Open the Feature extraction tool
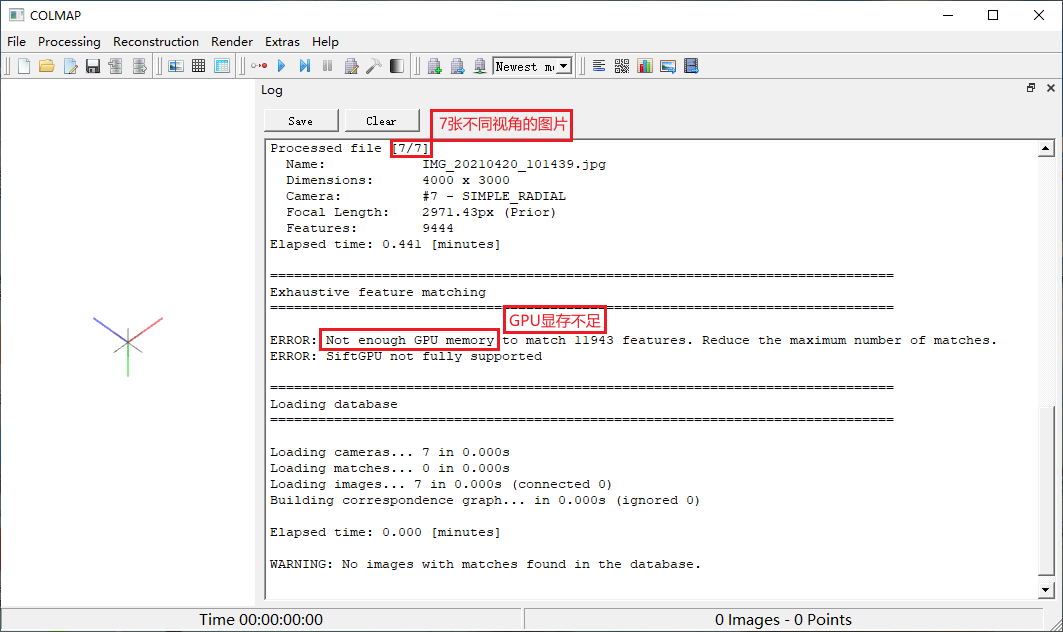Screen dimensions: 1063x632 point(176,65)
